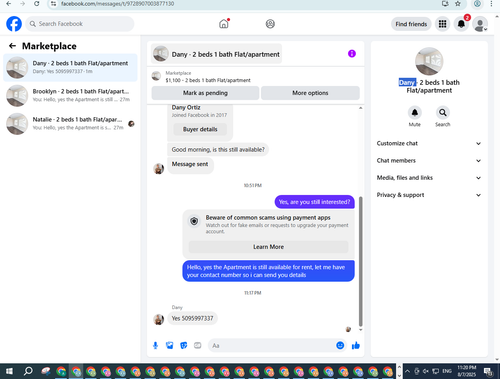This screenshot has width=500, height=379.
Task: Expand Chat members section
Action: [x=429, y=161]
